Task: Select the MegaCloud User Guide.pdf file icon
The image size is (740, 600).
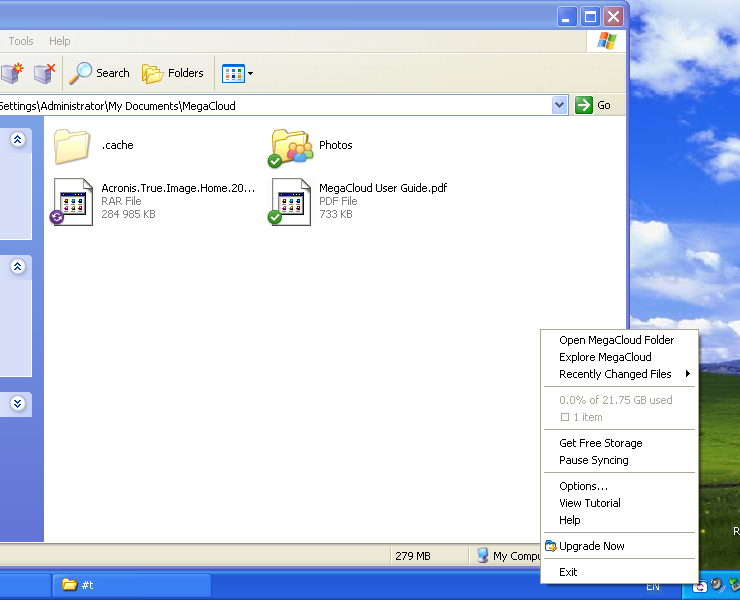Action: click(x=290, y=202)
